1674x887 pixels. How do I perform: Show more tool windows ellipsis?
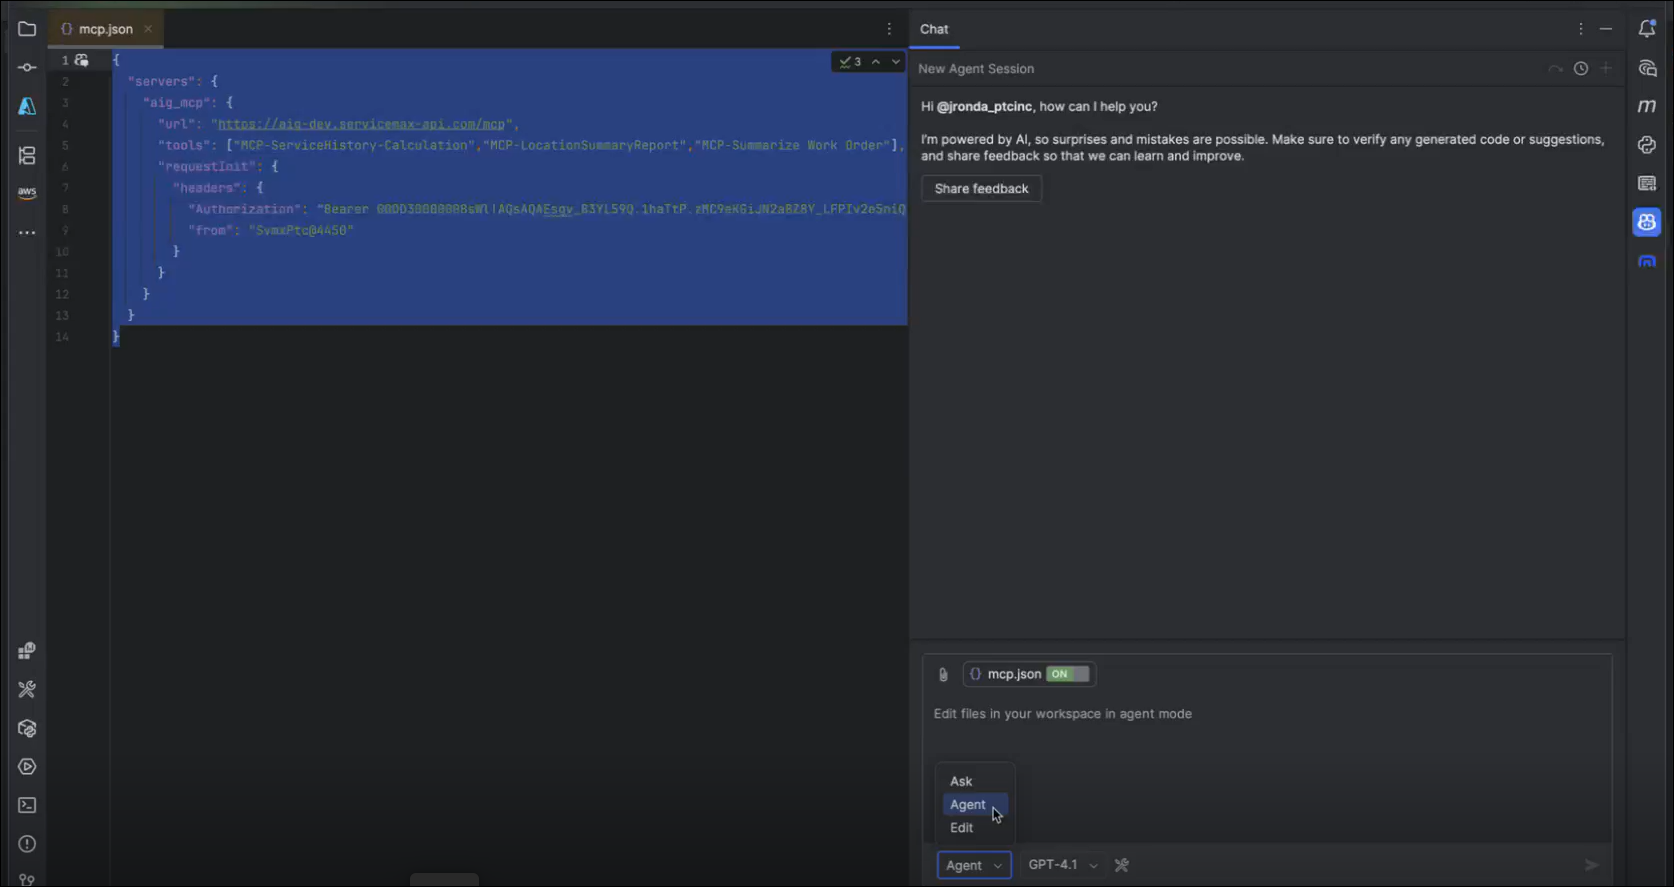[27, 232]
